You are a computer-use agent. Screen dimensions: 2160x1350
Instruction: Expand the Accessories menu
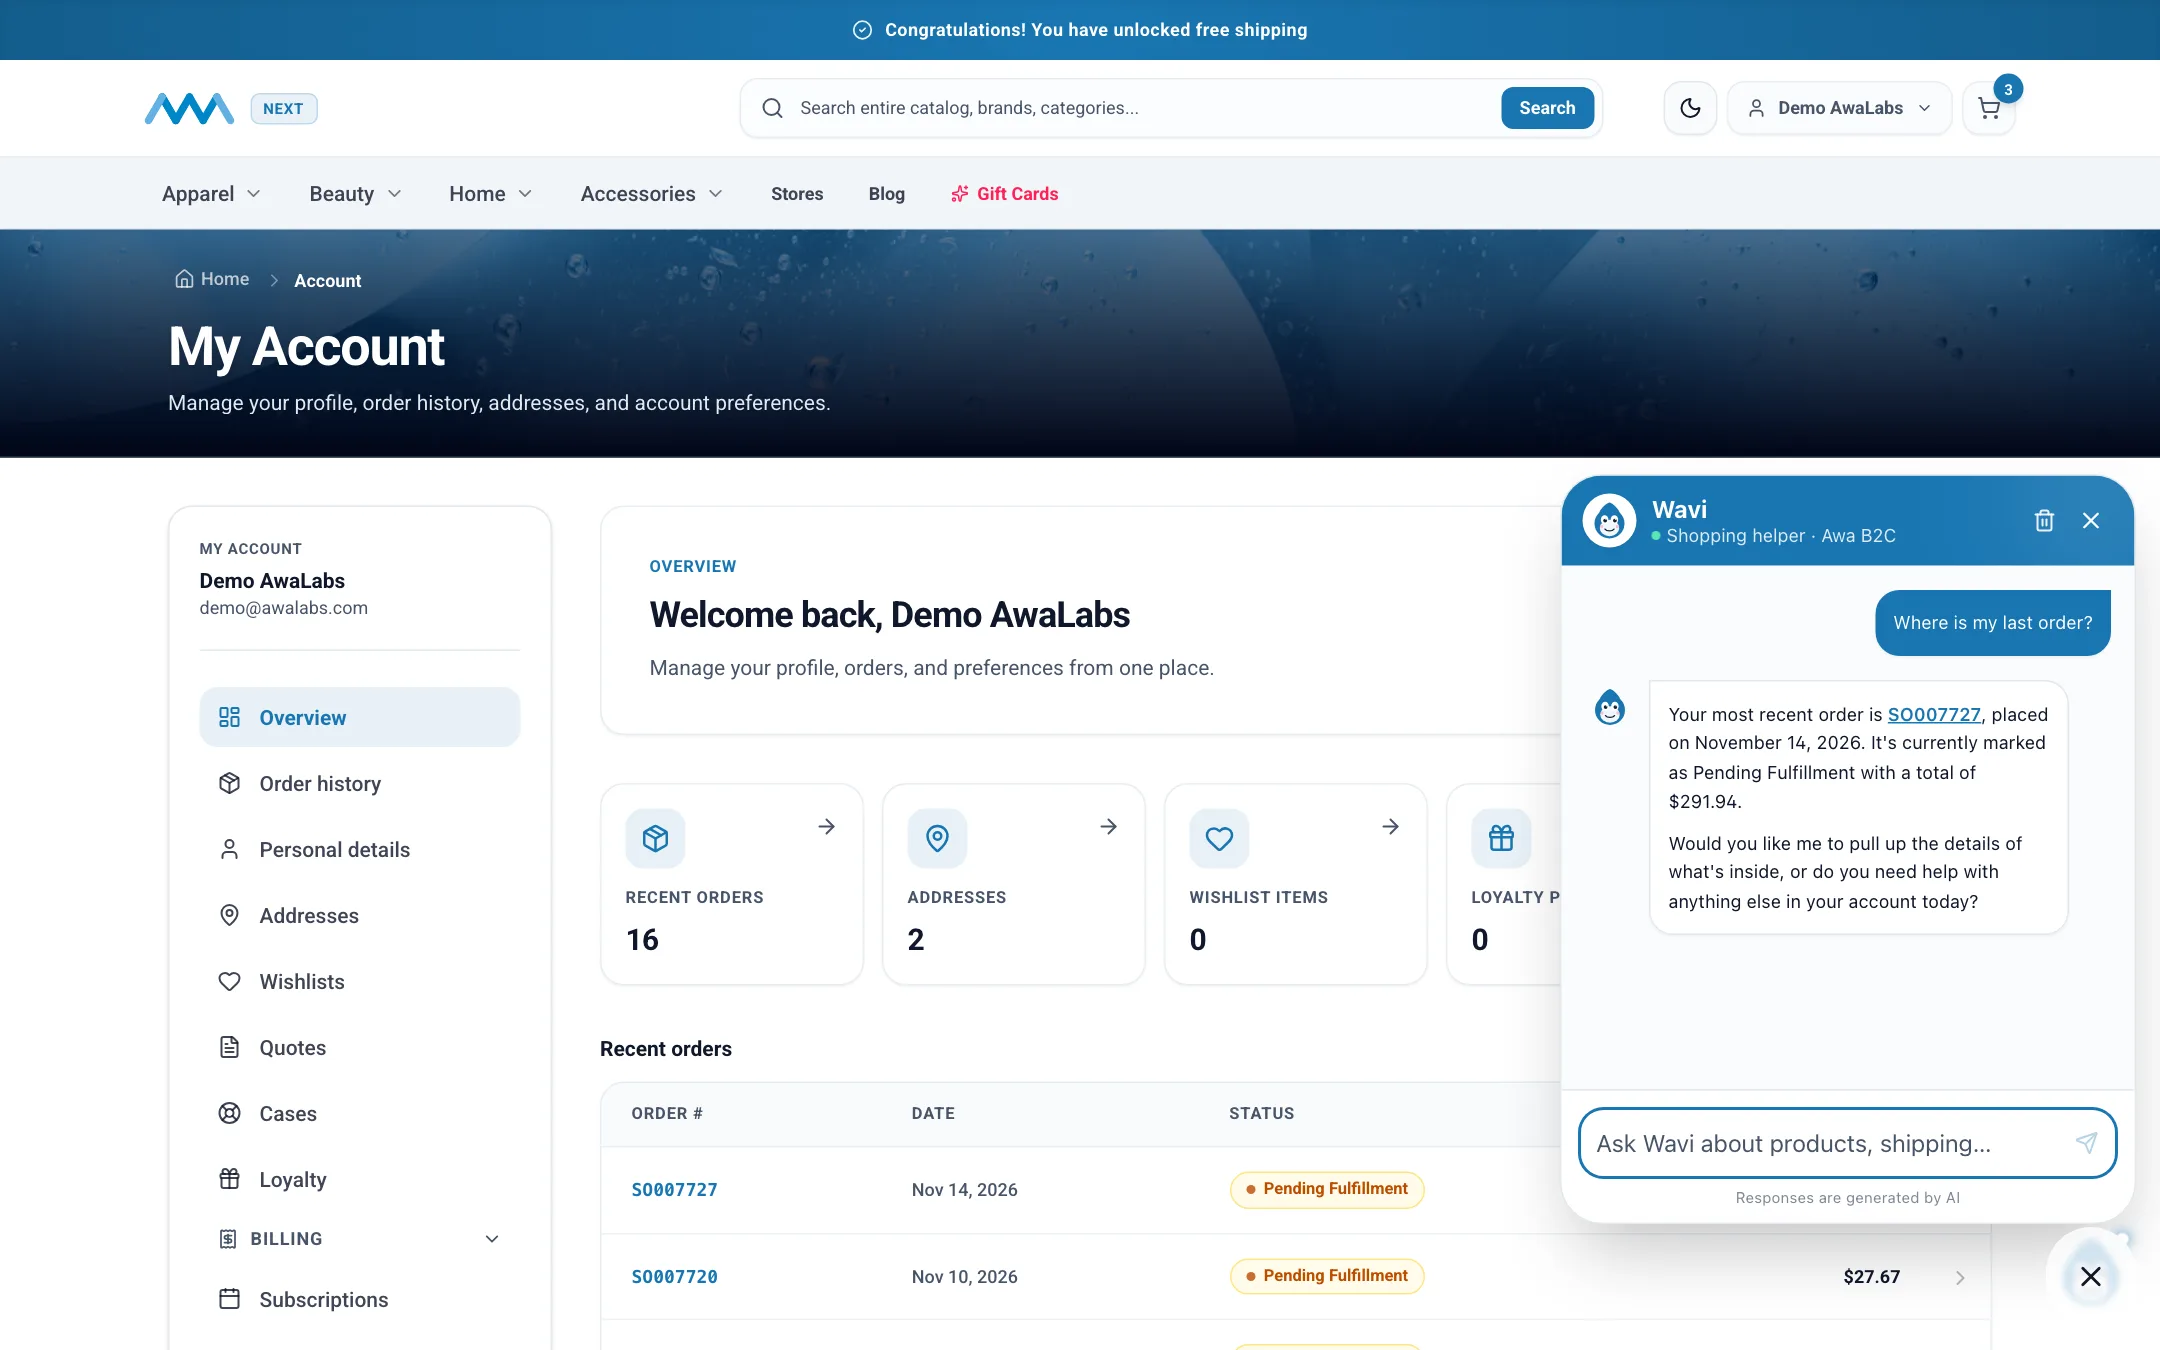coord(651,194)
